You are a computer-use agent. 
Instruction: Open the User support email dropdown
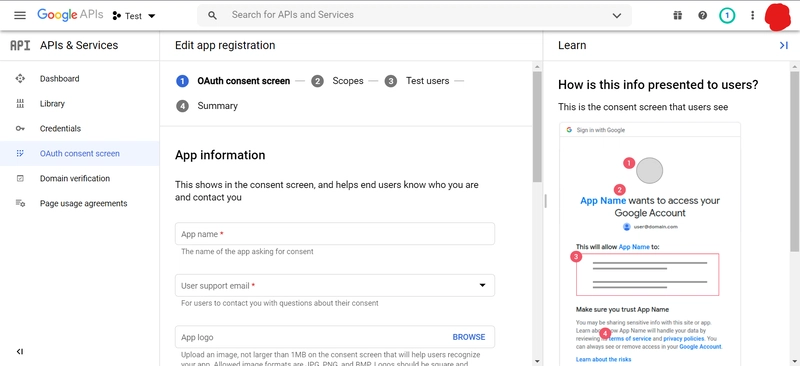pyautogui.click(x=335, y=285)
